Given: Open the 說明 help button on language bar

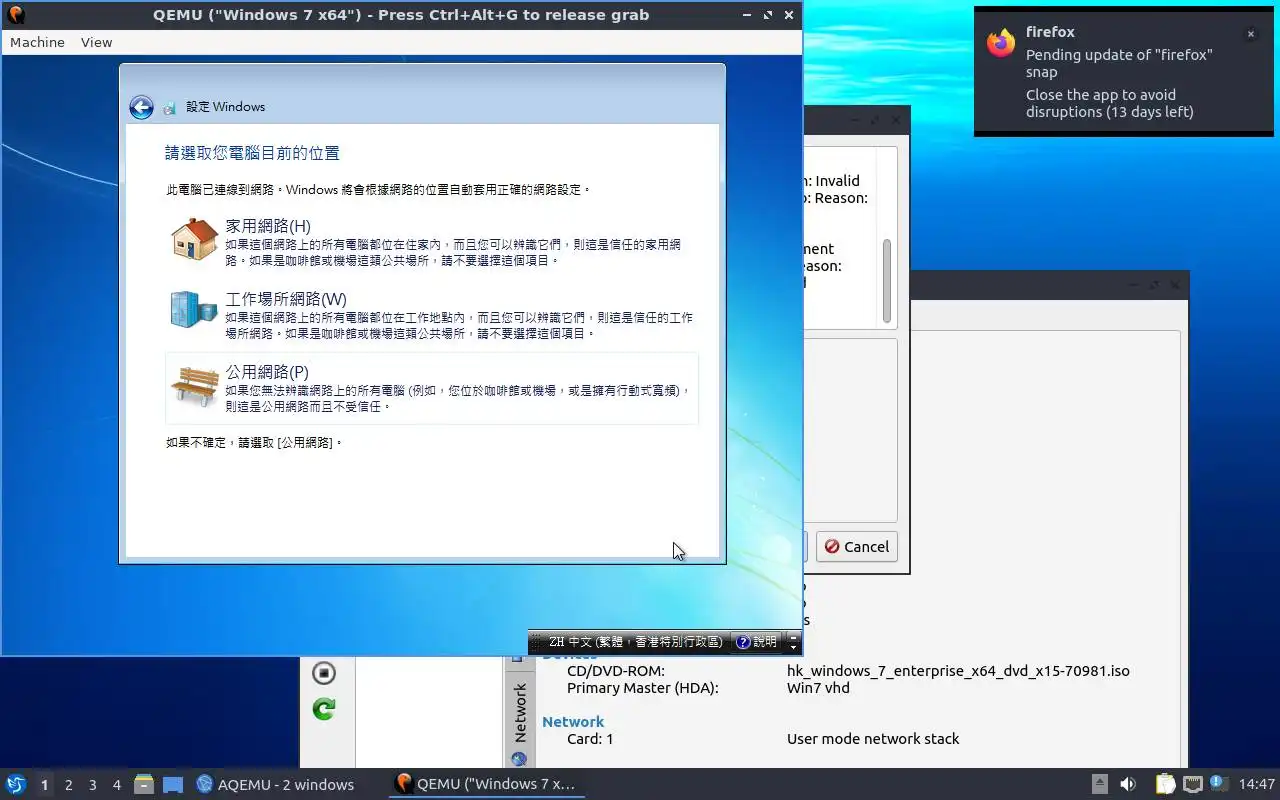Looking at the screenshot, I should (756, 642).
